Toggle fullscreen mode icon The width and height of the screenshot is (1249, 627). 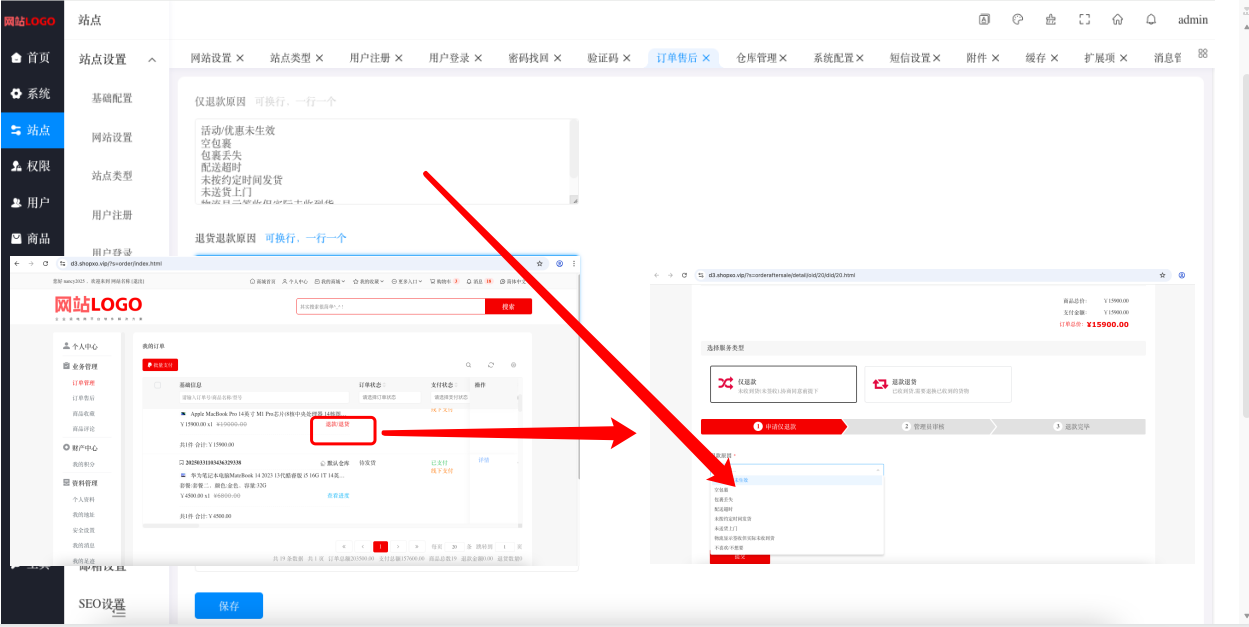click(1084, 19)
